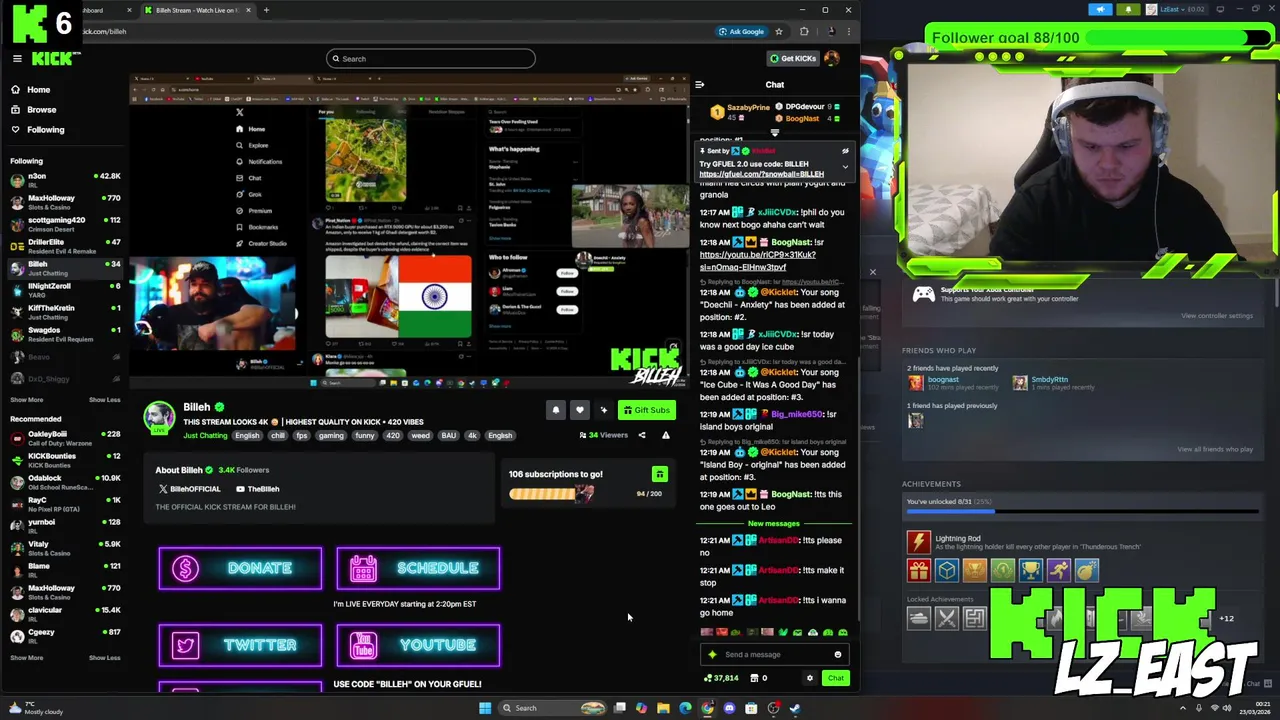Open clavicular recommended channel
The width and height of the screenshot is (1280, 720).
(x=65, y=614)
